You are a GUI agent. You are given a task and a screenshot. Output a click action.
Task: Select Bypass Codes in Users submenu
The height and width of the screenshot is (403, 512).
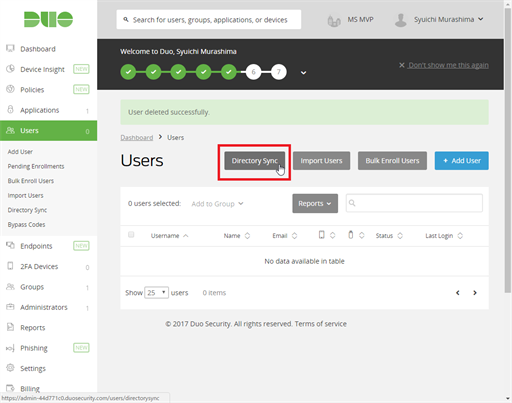point(26,225)
